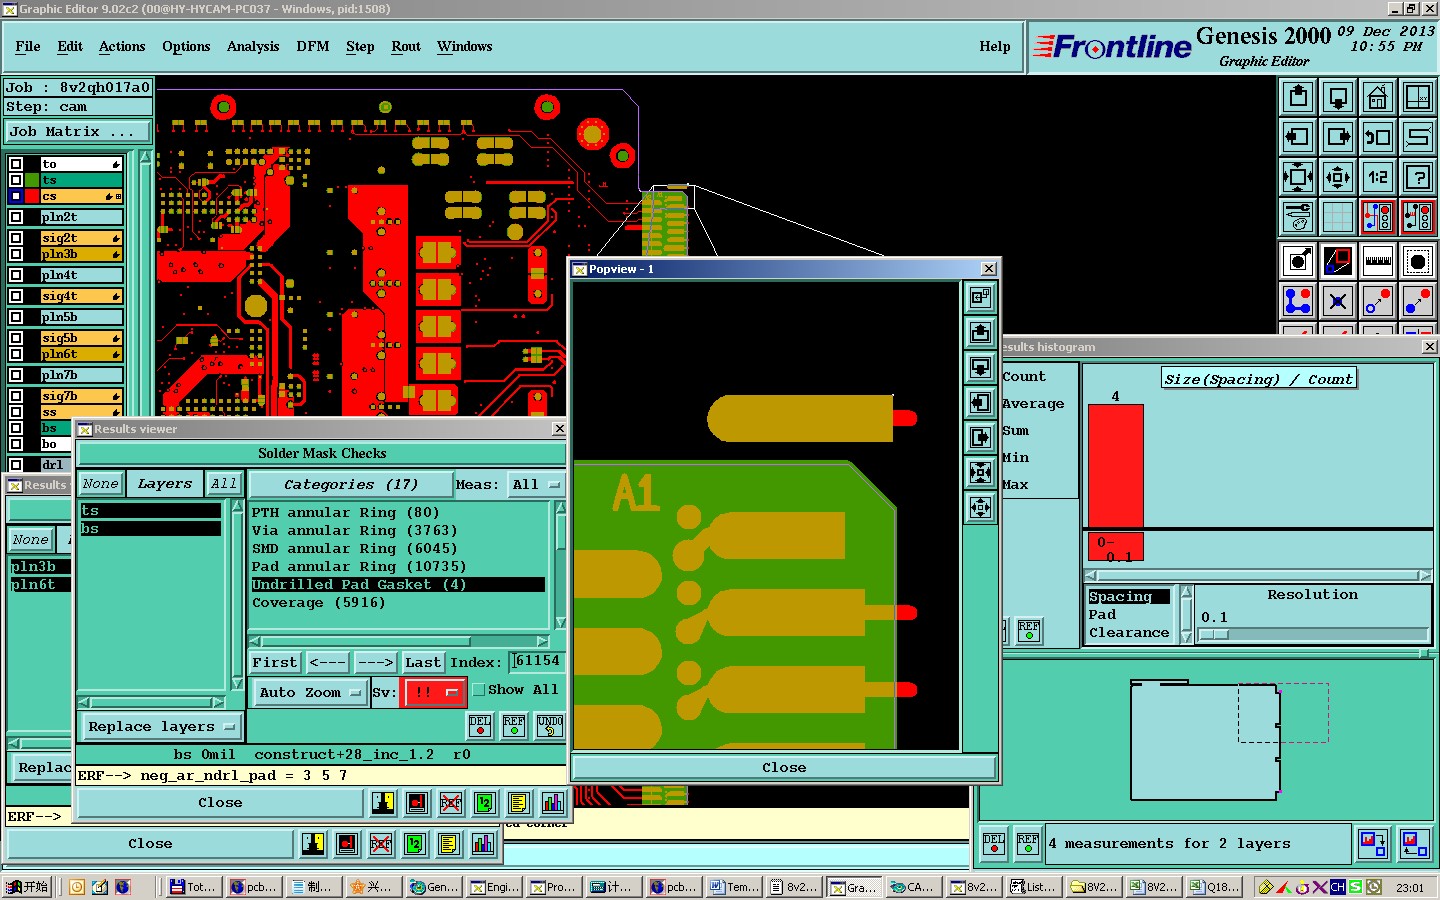The image size is (1440, 900).
Task: Click the First navigation button
Action: click(x=275, y=663)
